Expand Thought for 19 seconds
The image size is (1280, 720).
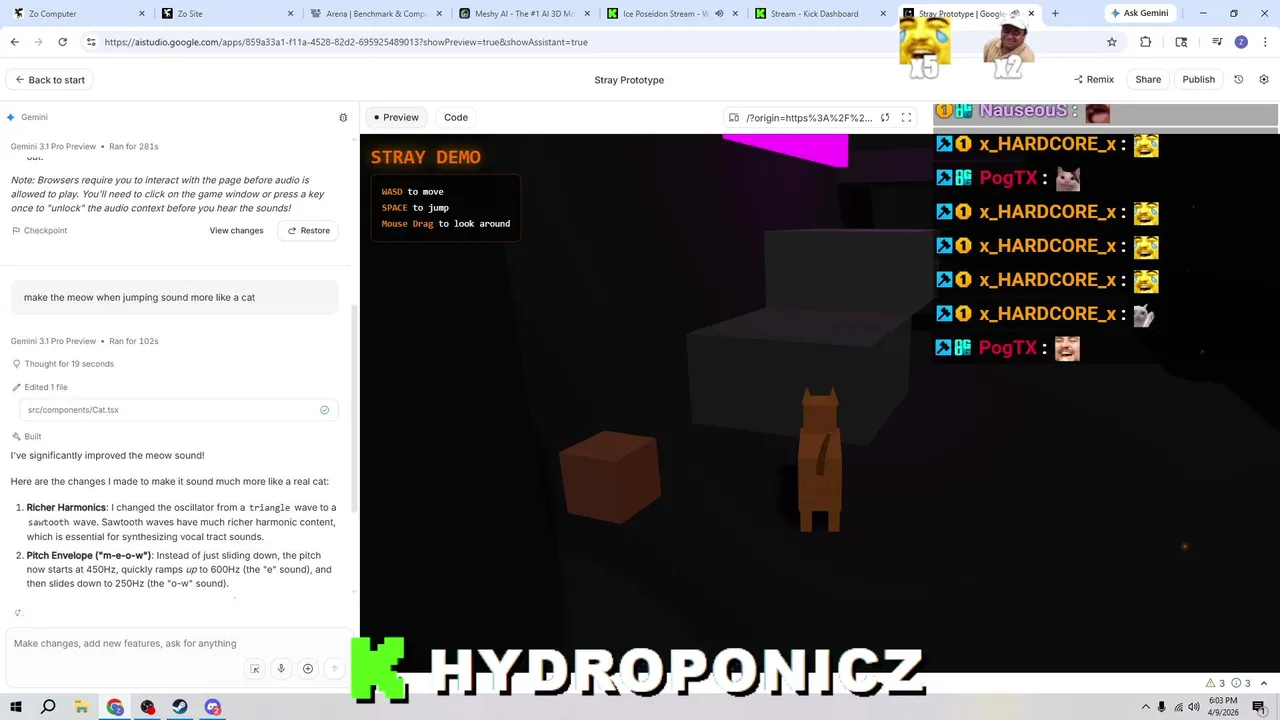pos(69,364)
